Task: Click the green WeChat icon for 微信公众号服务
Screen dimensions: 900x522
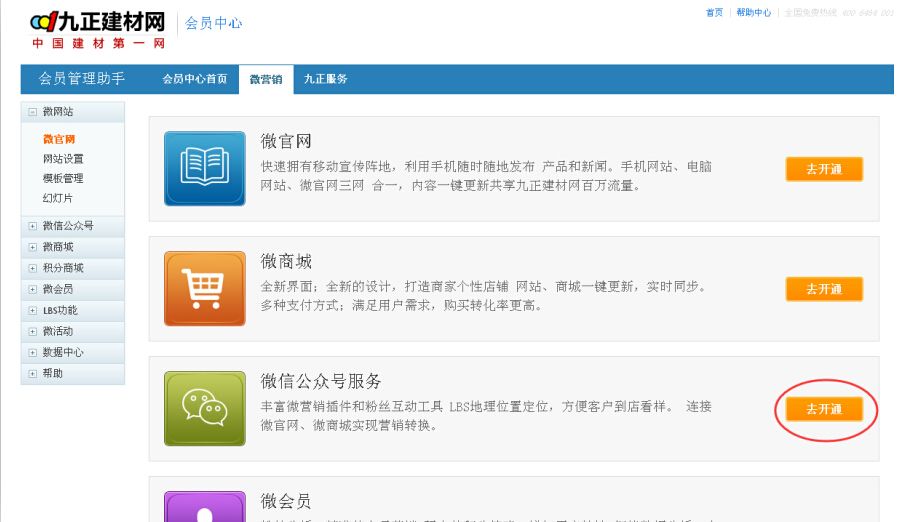Action: pyautogui.click(x=204, y=408)
